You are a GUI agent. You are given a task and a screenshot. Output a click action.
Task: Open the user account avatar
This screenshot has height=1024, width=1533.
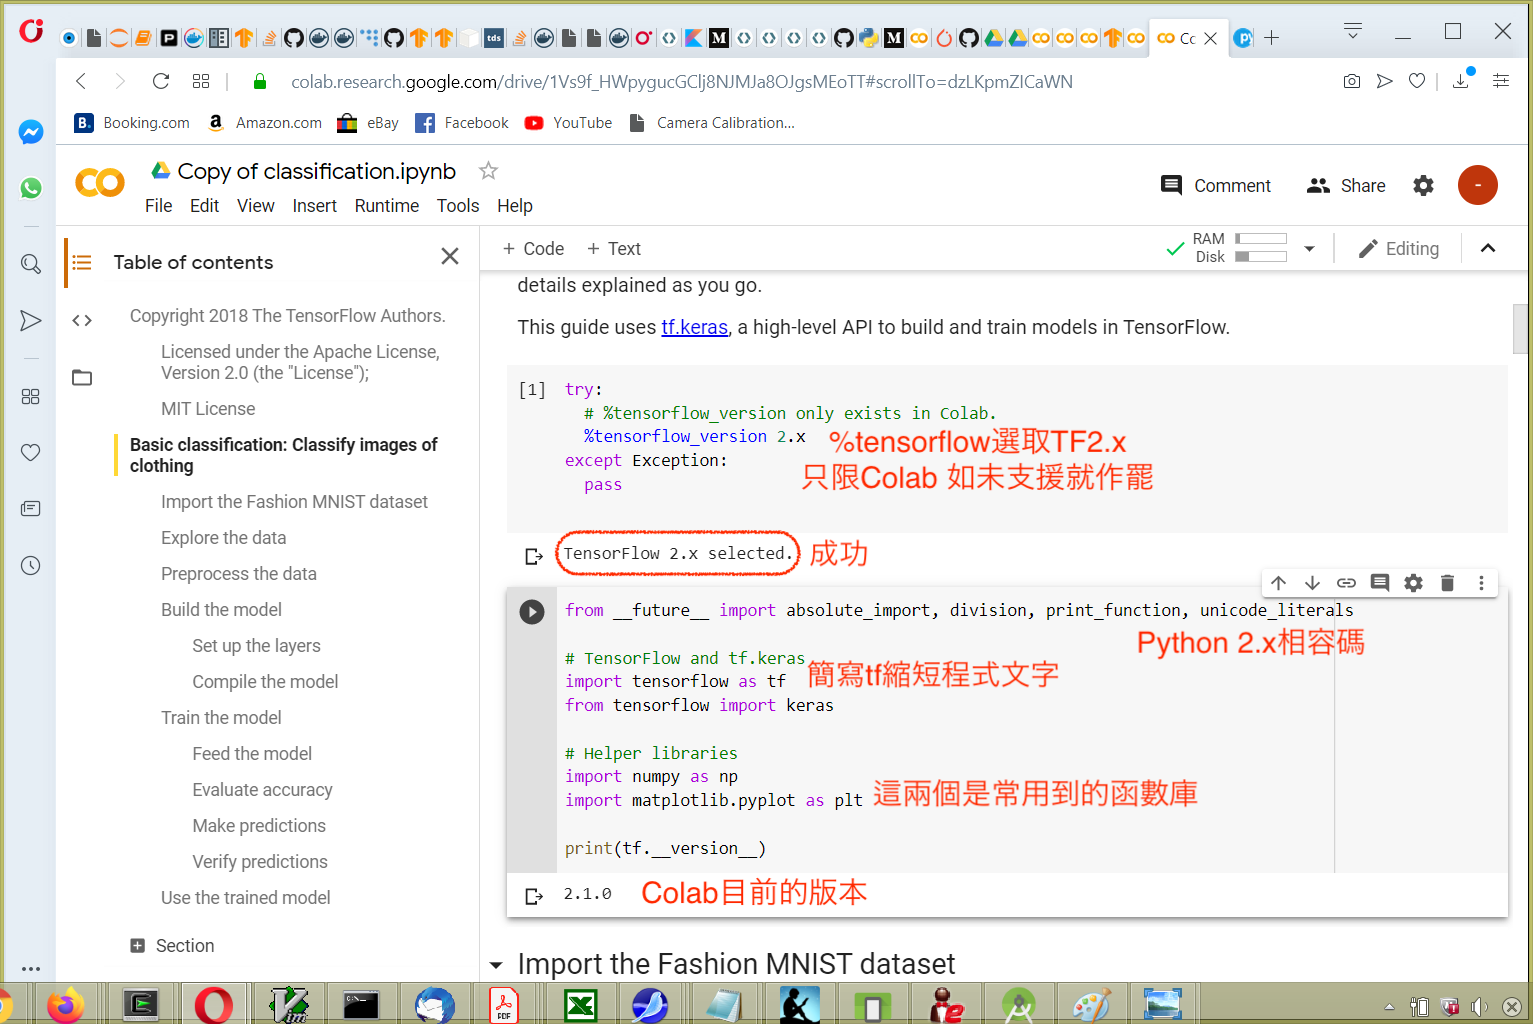pyautogui.click(x=1477, y=185)
